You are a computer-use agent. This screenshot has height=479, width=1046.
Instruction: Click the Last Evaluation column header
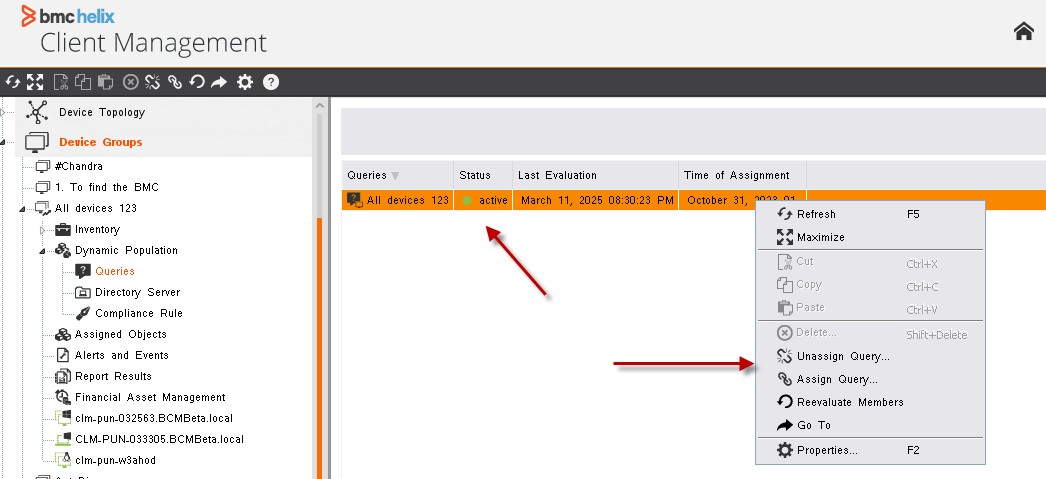click(x=596, y=175)
